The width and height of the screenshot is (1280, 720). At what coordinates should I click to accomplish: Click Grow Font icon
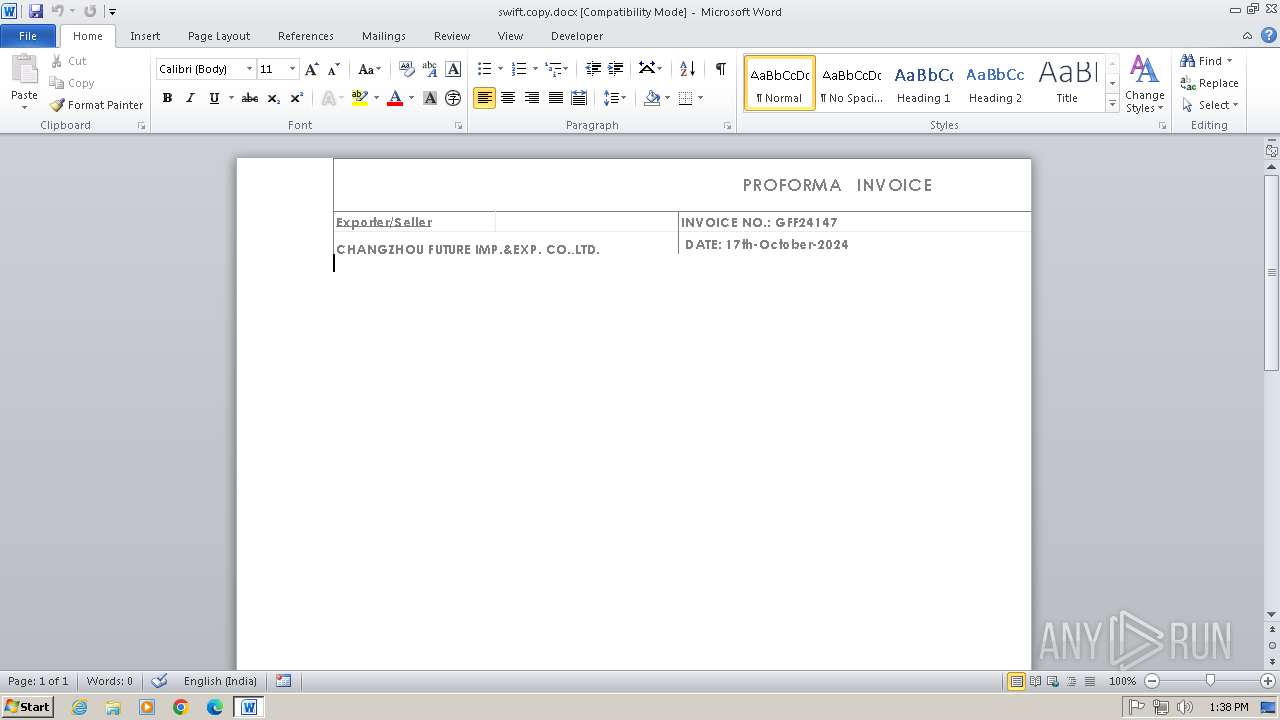click(311, 69)
